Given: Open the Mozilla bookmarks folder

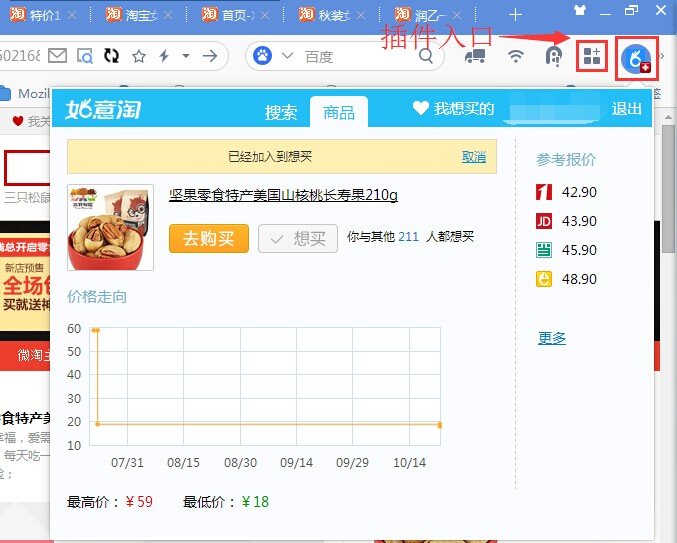Looking at the screenshot, I should pos(25,93).
